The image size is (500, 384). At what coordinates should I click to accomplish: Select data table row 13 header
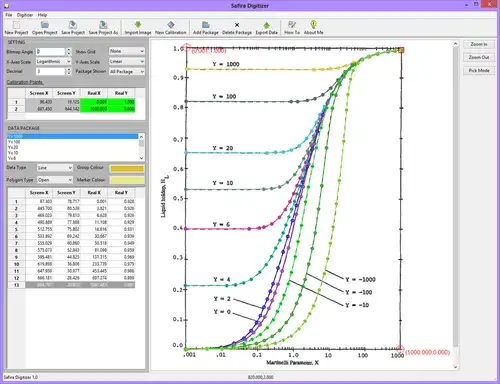point(16,285)
